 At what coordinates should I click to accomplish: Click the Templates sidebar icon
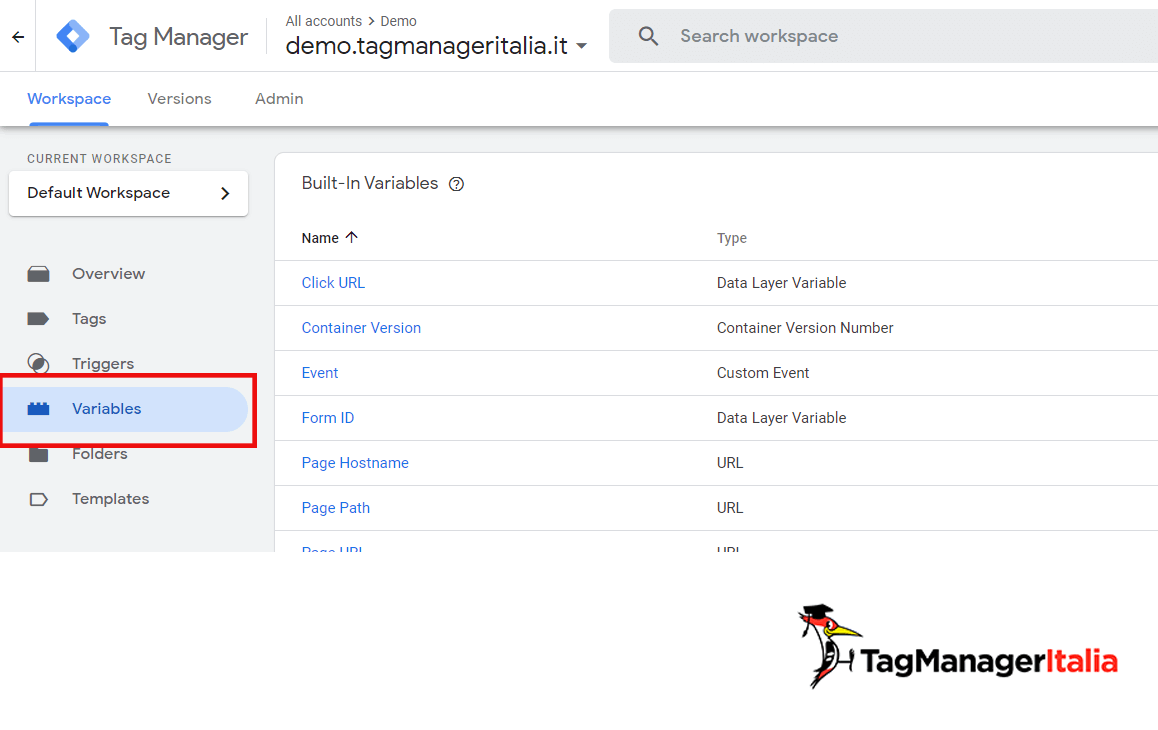click(x=38, y=499)
